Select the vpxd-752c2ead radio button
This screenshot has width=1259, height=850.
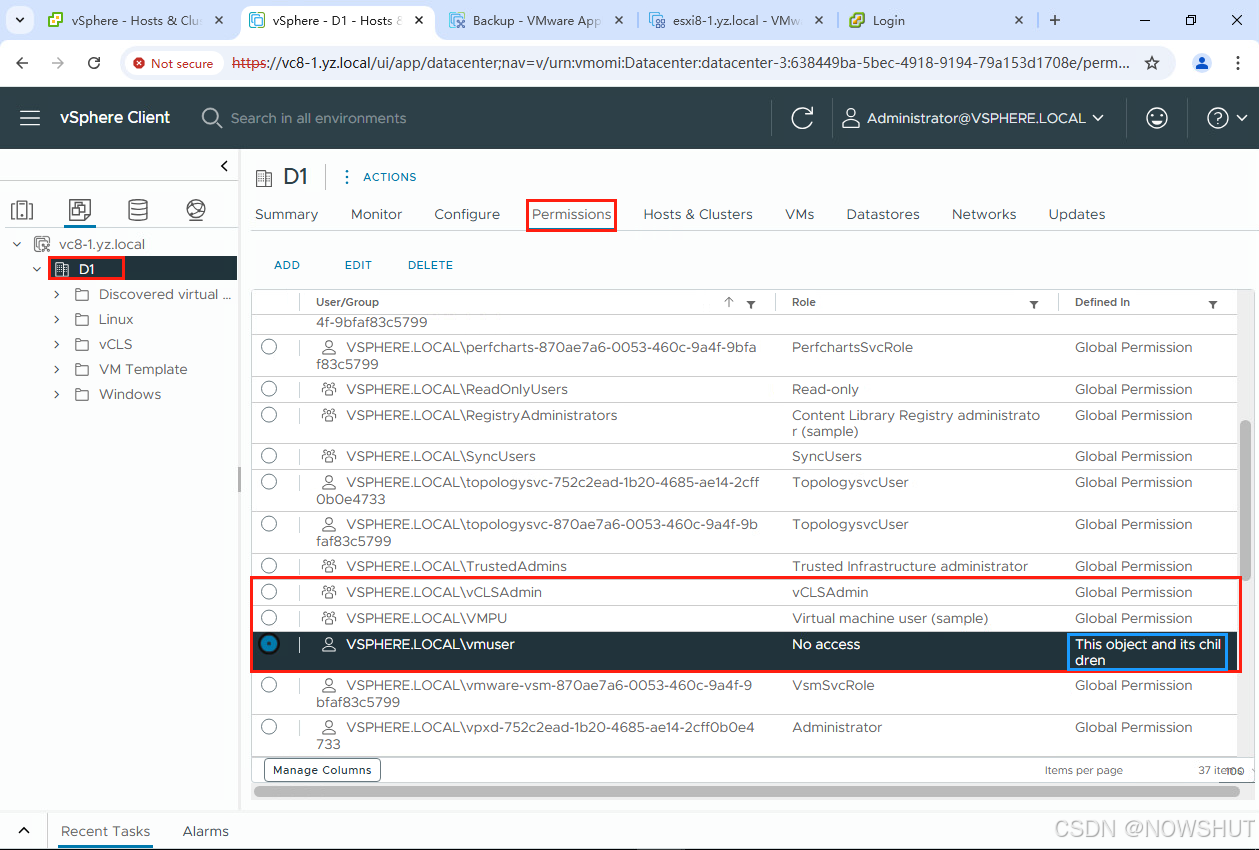coord(269,727)
